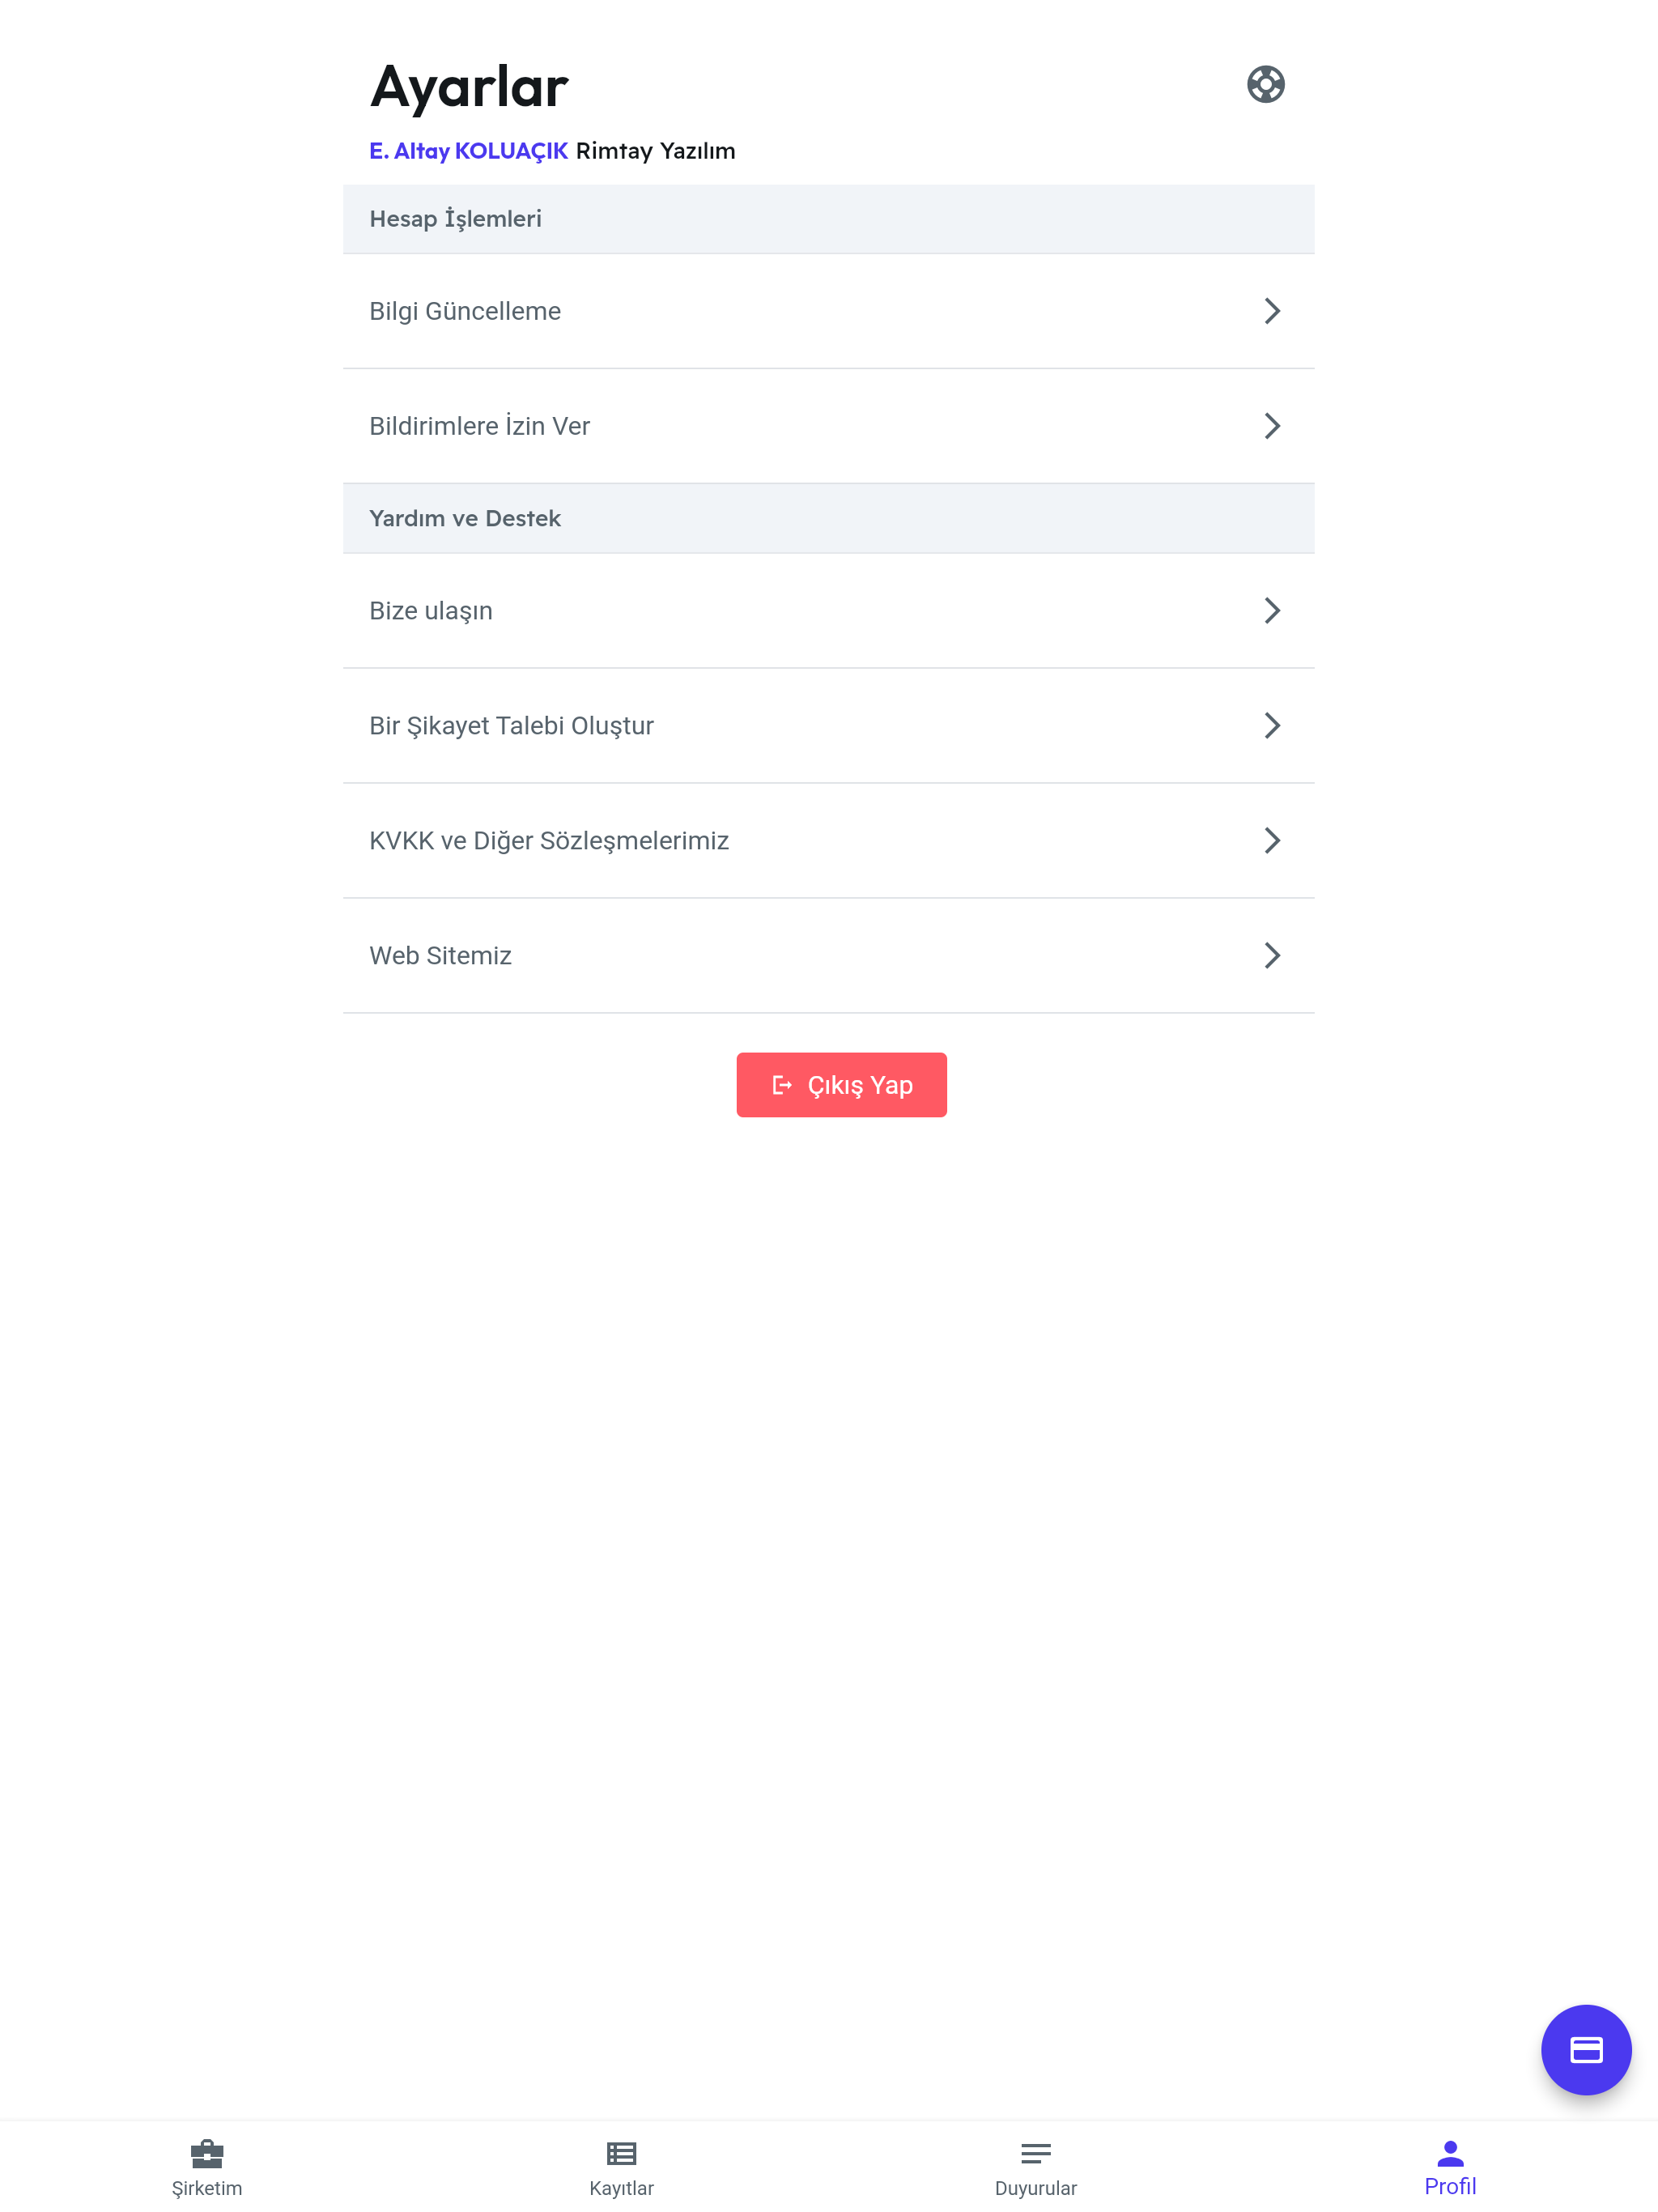Open the Web Sitemiz chevron arrow
The width and height of the screenshot is (1658, 2212).
1271,956
